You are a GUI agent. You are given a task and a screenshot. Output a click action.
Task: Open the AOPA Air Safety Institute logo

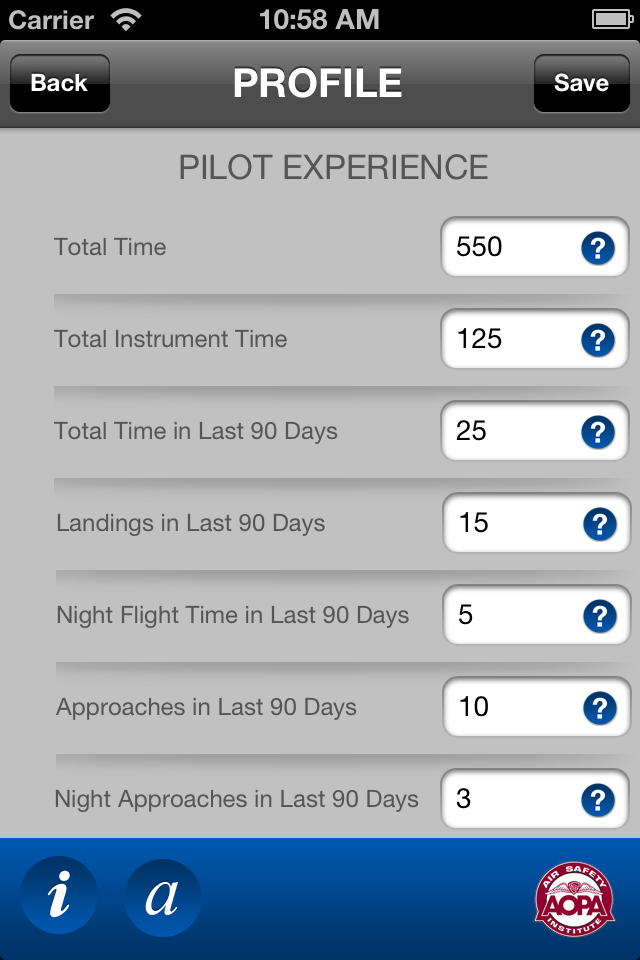[573, 899]
